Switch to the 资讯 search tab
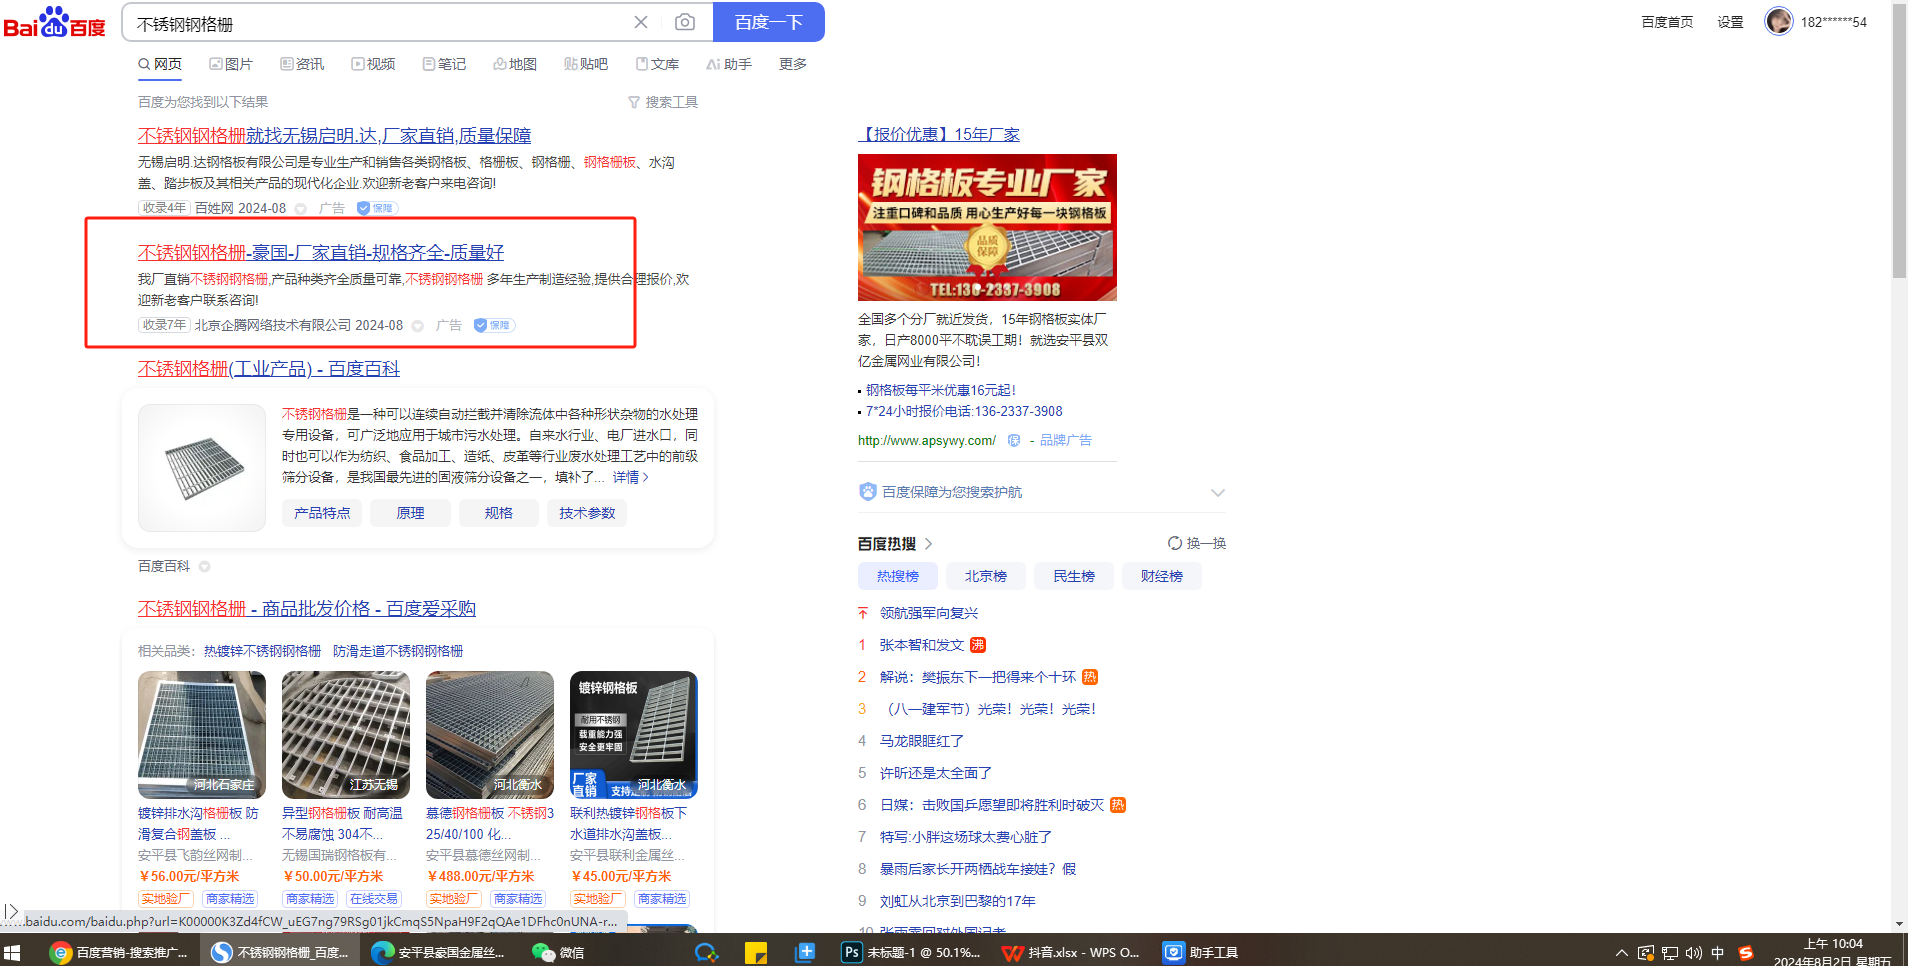This screenshot has height=966, width=1908. pos(302,64)
